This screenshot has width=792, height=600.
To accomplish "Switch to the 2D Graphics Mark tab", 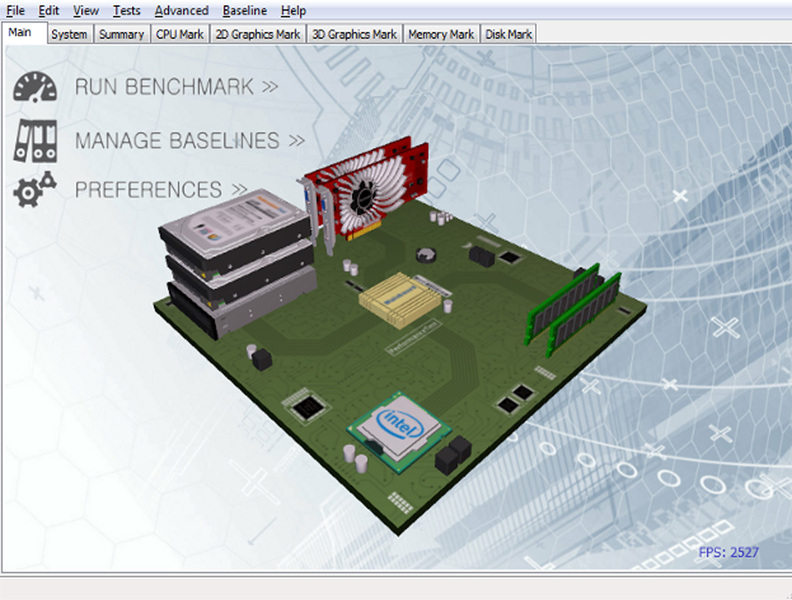I will pos(258,34).
